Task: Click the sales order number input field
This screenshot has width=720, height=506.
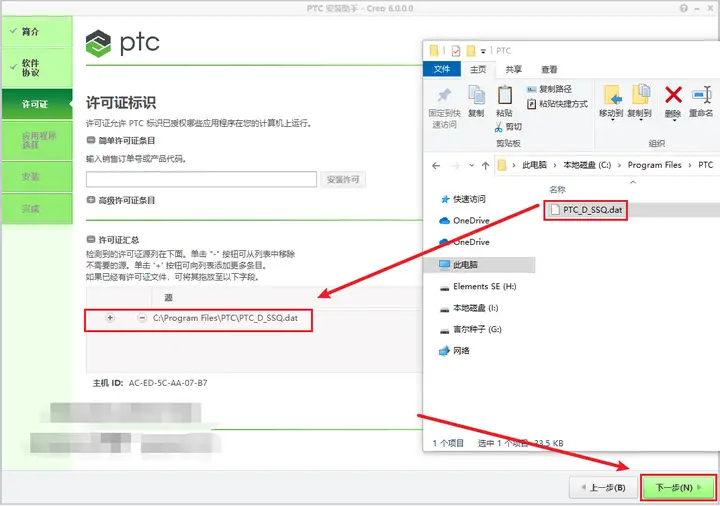Action: point(201,180)
